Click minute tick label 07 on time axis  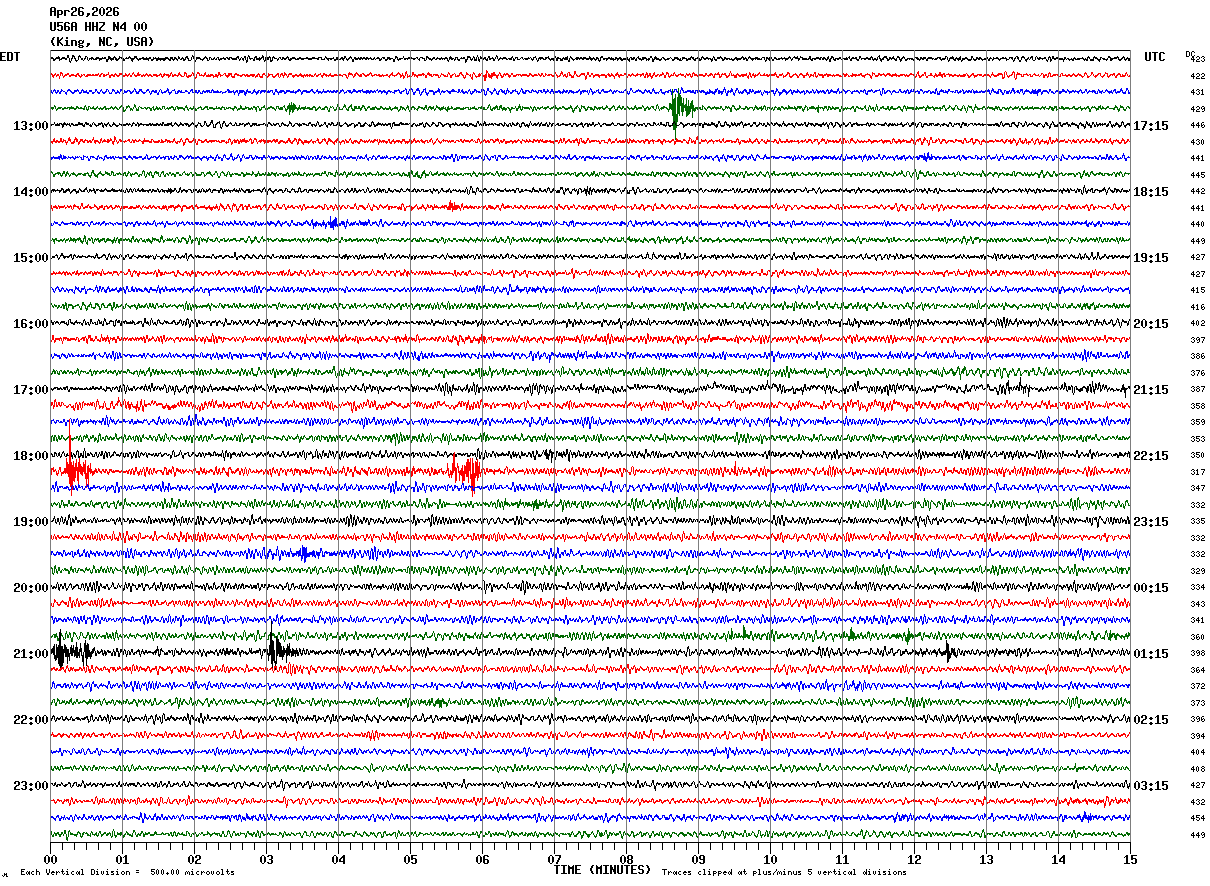coord(554,859)
